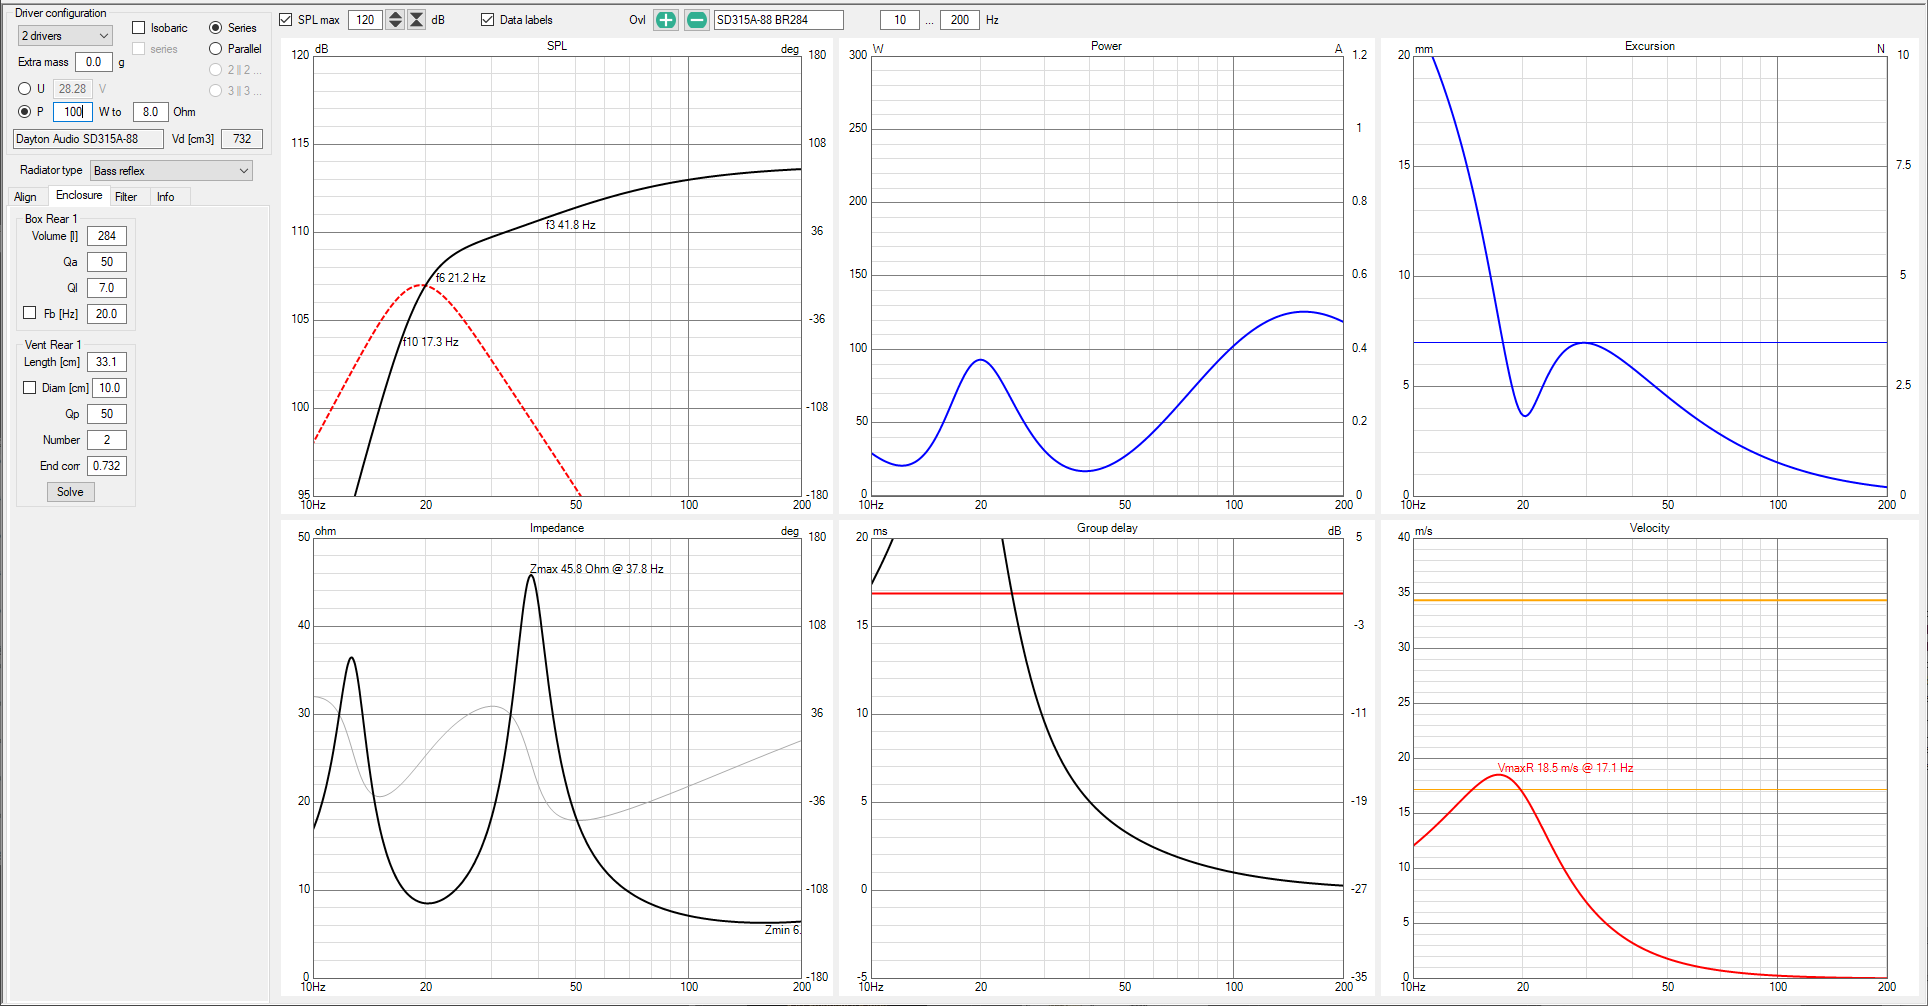
Task: Click the Qa field
Action: 107,262
